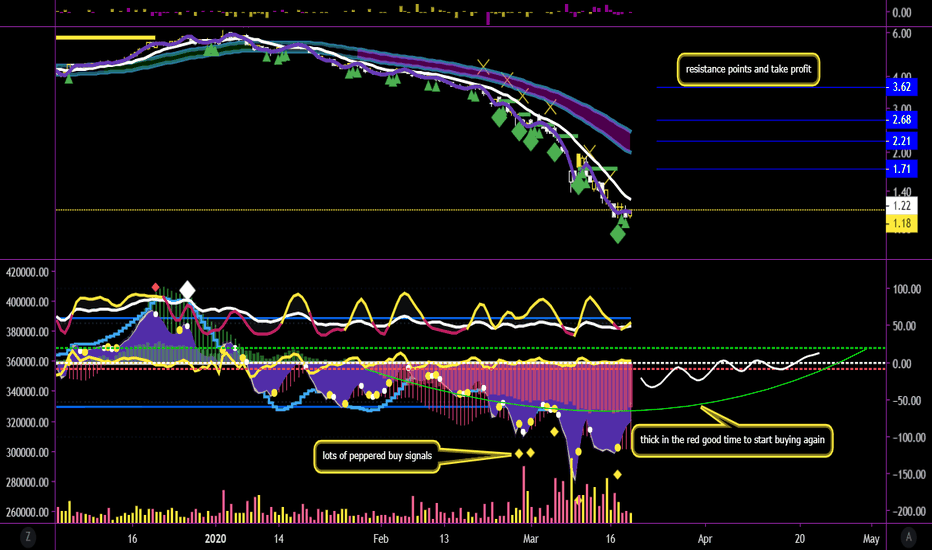932x550 pixels.
Task: Click the 320000.00 left scale value
Action: point(27,423)
